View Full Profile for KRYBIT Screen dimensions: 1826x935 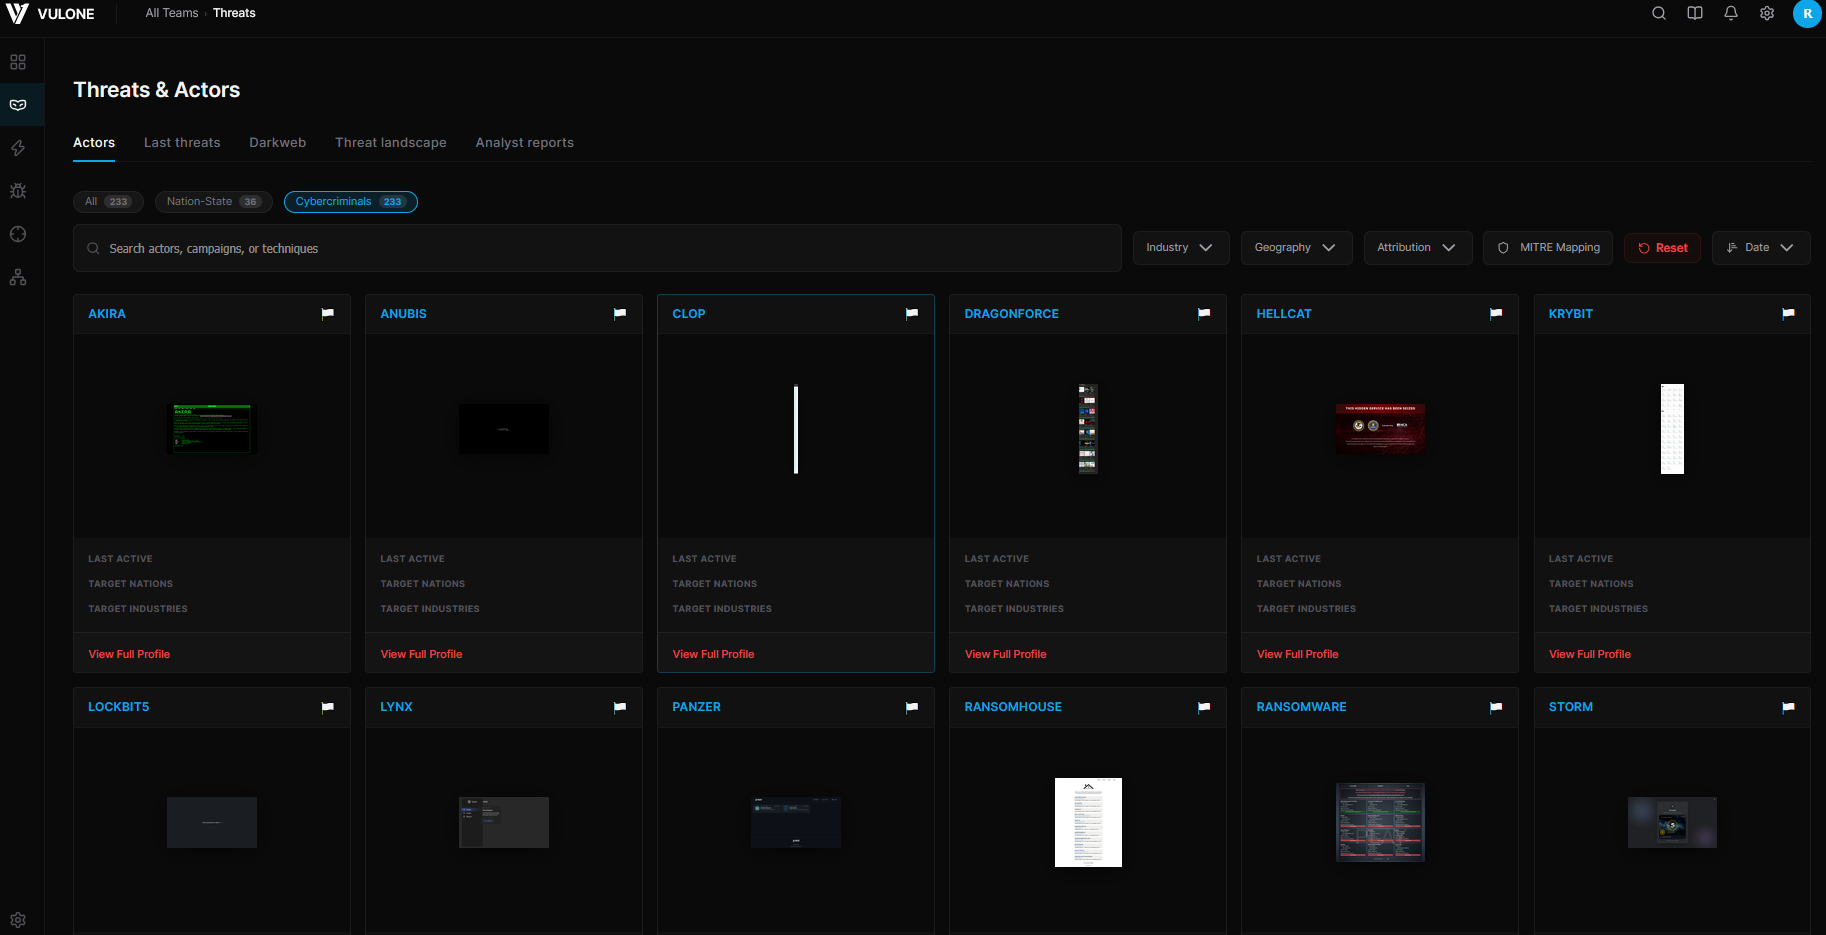(x=1590, y=654)
